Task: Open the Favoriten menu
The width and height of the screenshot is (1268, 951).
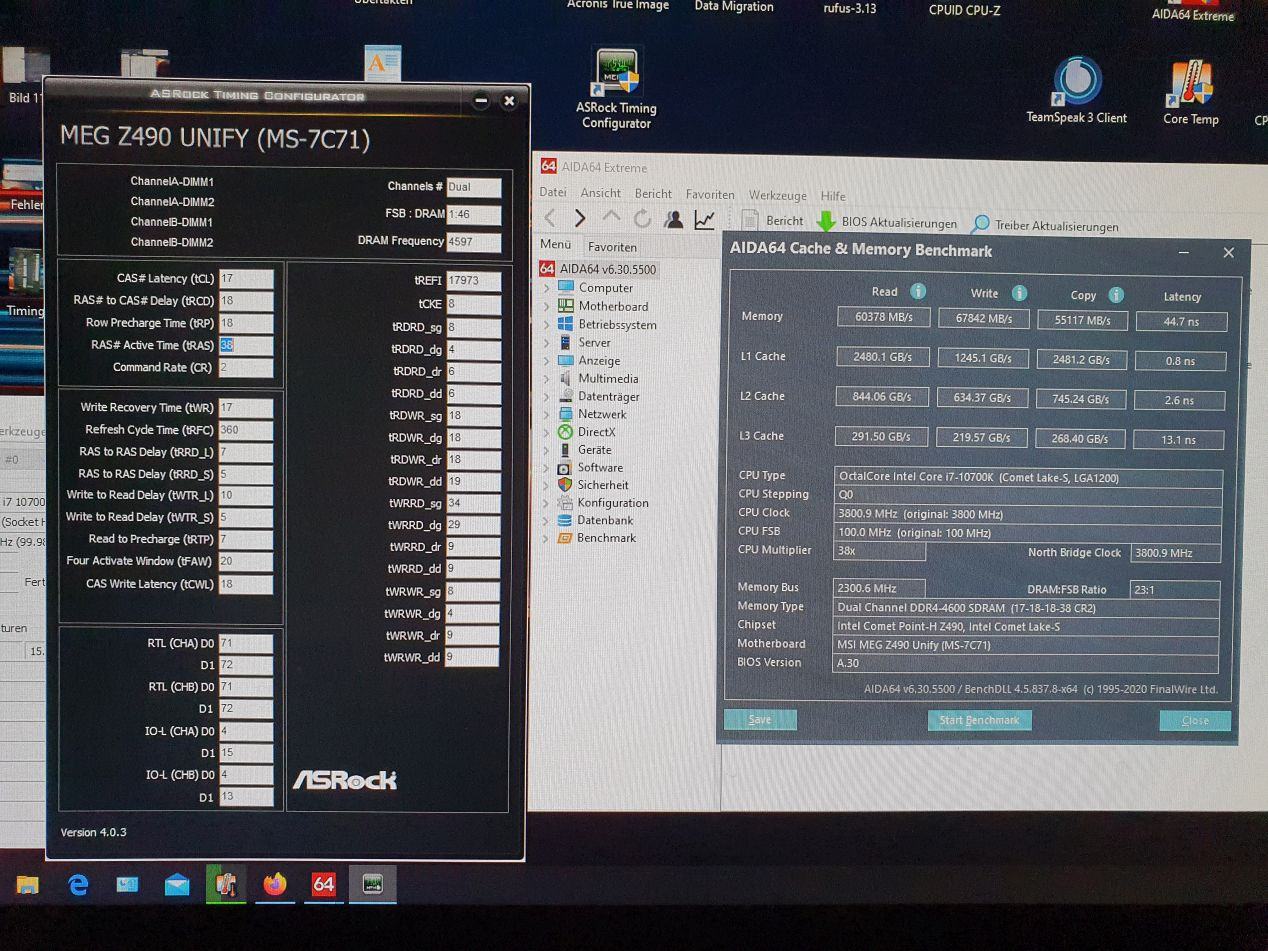Action: (x=710, y=195)
